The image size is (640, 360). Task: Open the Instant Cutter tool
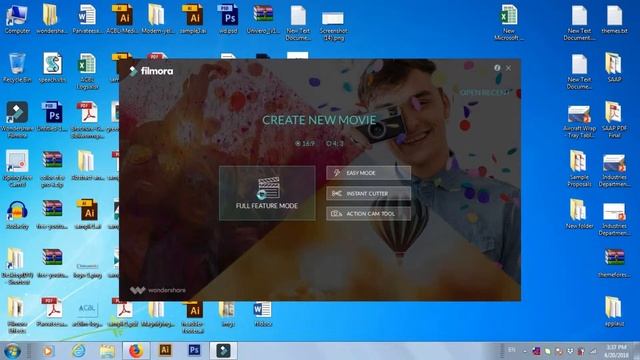pos(369,193)
